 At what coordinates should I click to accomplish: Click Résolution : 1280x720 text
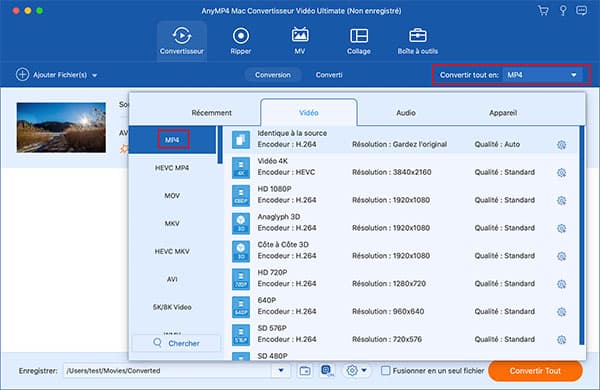pos(389,284)
